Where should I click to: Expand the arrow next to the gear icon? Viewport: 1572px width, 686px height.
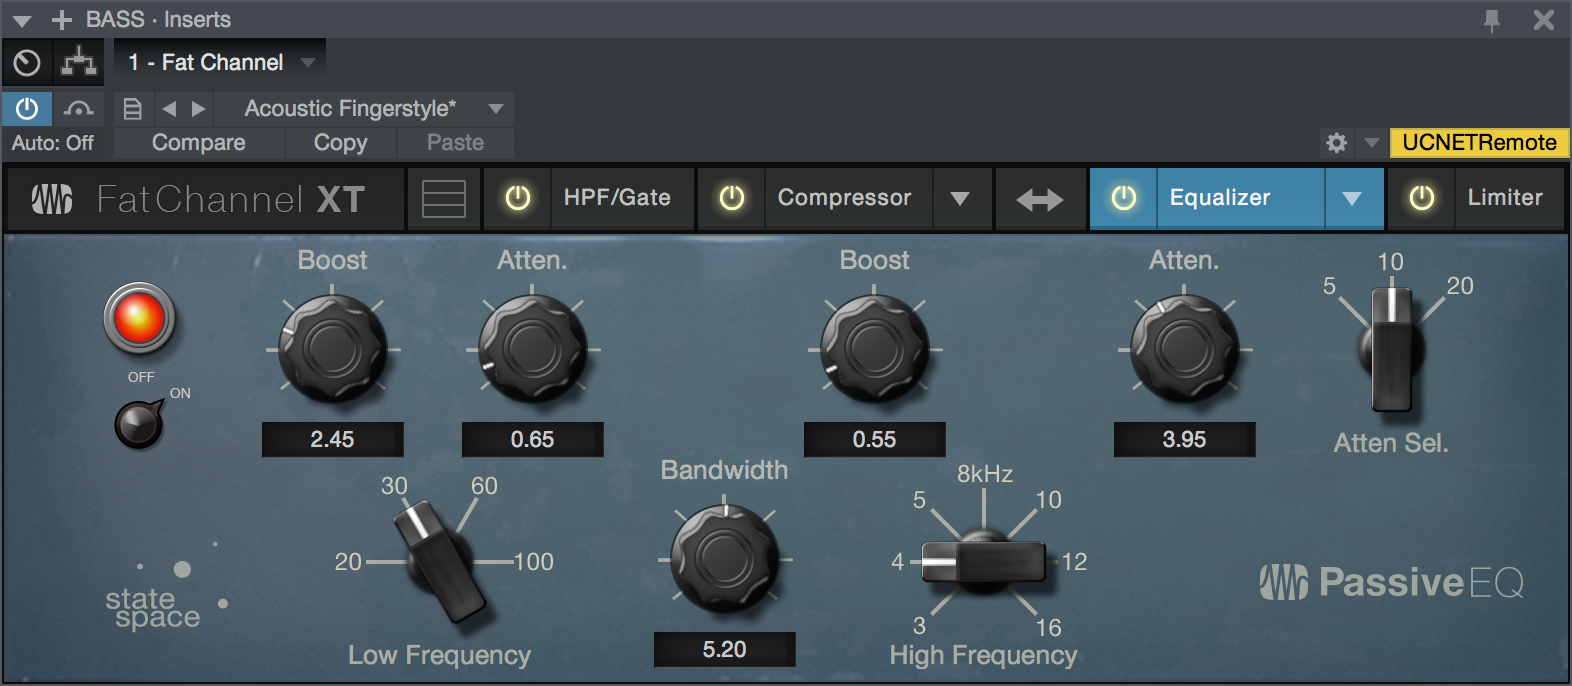point(1372,143)
